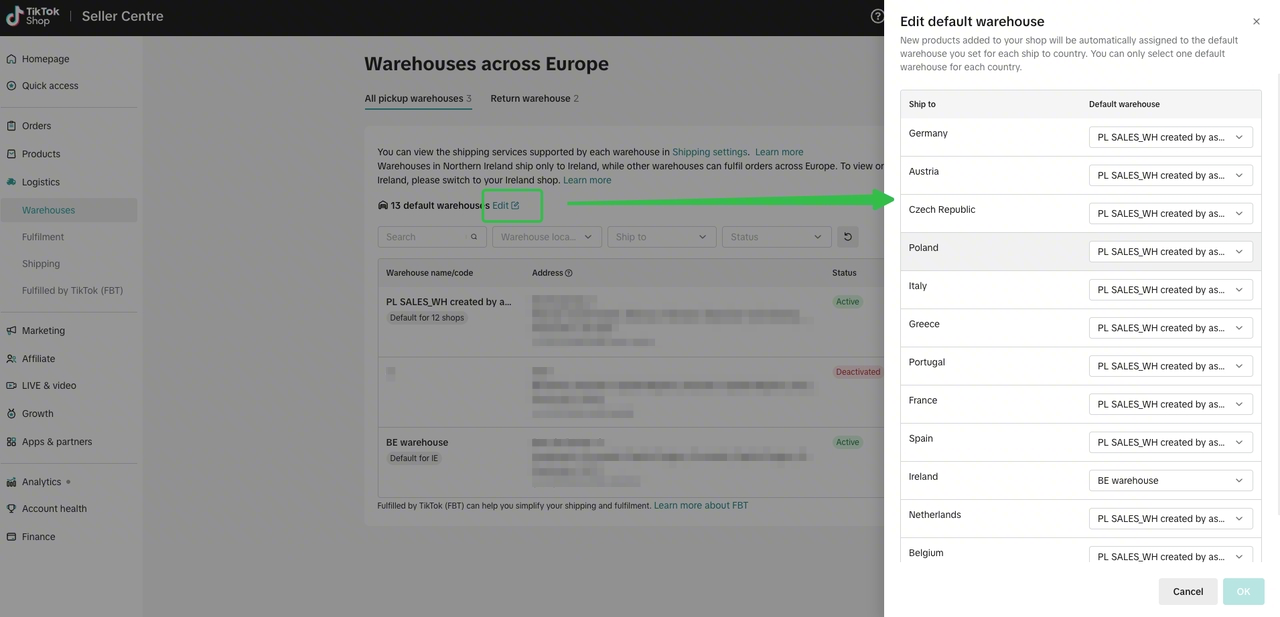Screen dimensions: 1280x617
Task: Expand the Ship to filter dropdown
Action: (x=662, y=237)
